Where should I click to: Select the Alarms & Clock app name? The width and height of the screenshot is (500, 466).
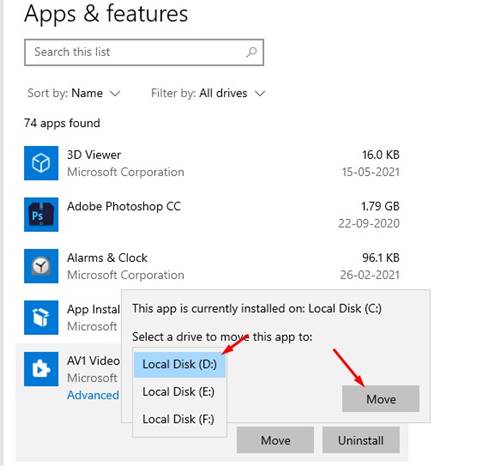(x=107, y=258)
